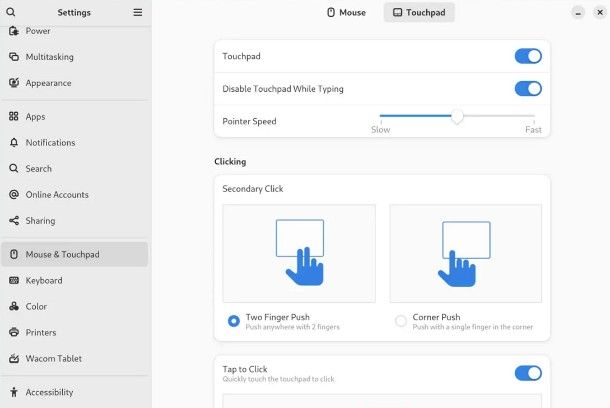Go to Appearance settings

click(75, 83)
